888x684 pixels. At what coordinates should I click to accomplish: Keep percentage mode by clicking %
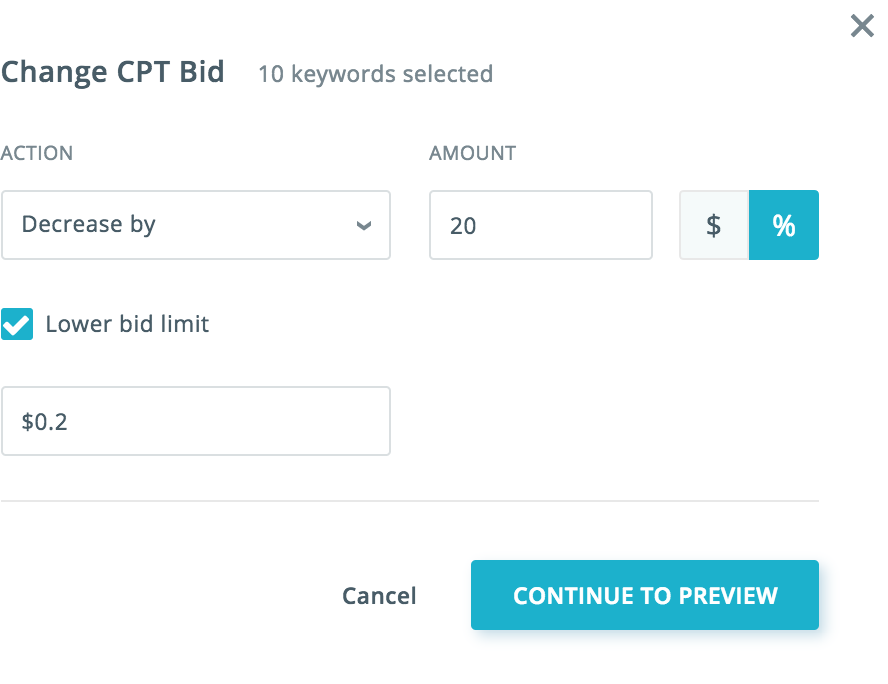(784, 225)
